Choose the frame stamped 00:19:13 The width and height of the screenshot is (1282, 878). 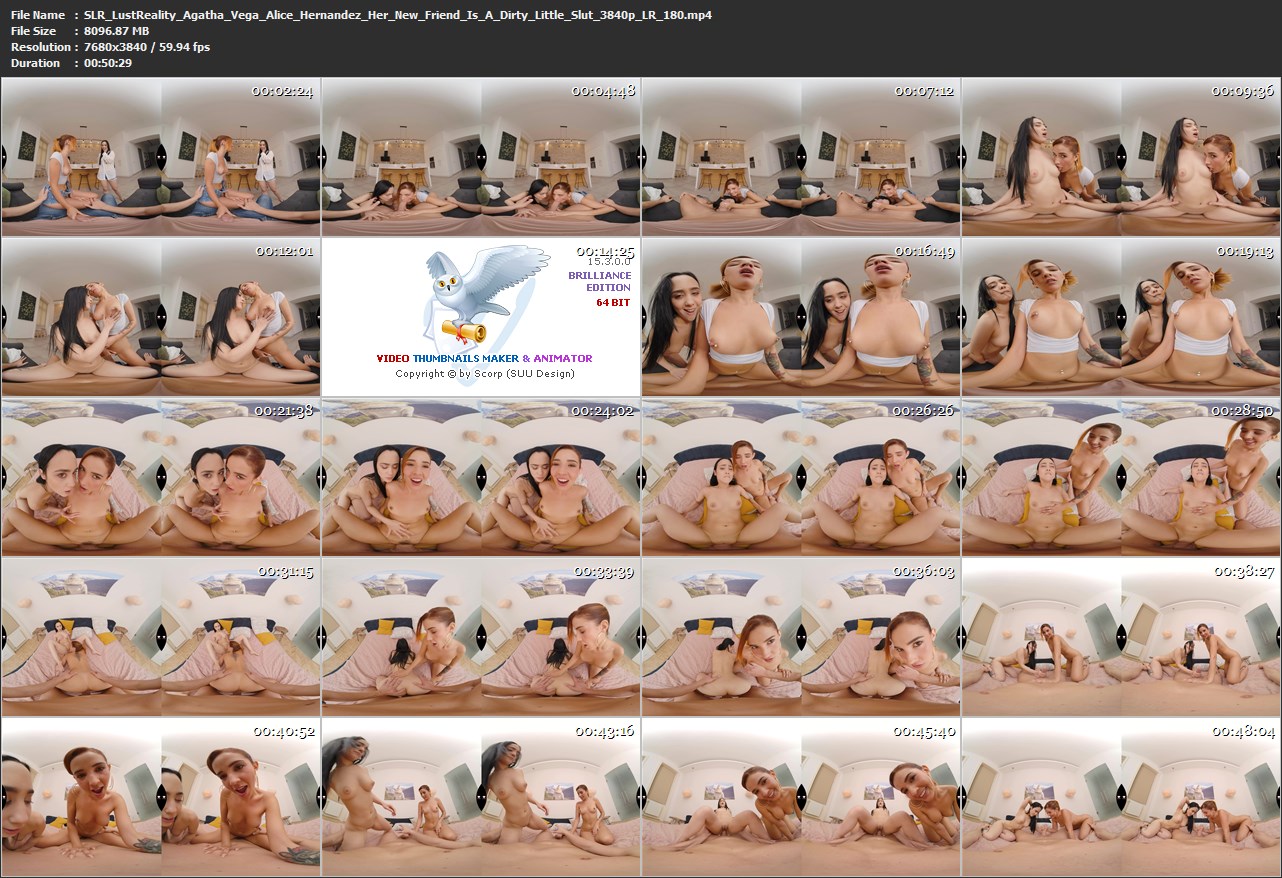(1121, 317)
